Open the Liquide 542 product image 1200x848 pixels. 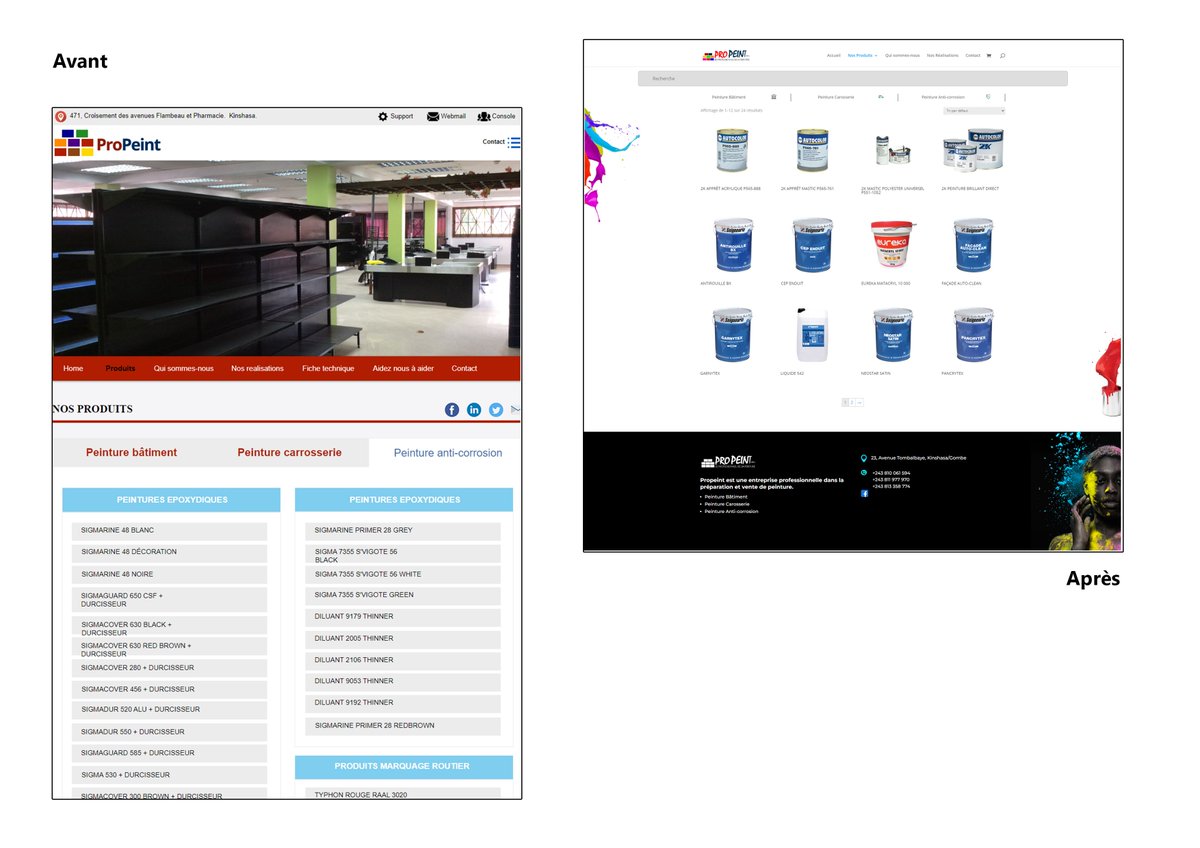click(813, 335)
